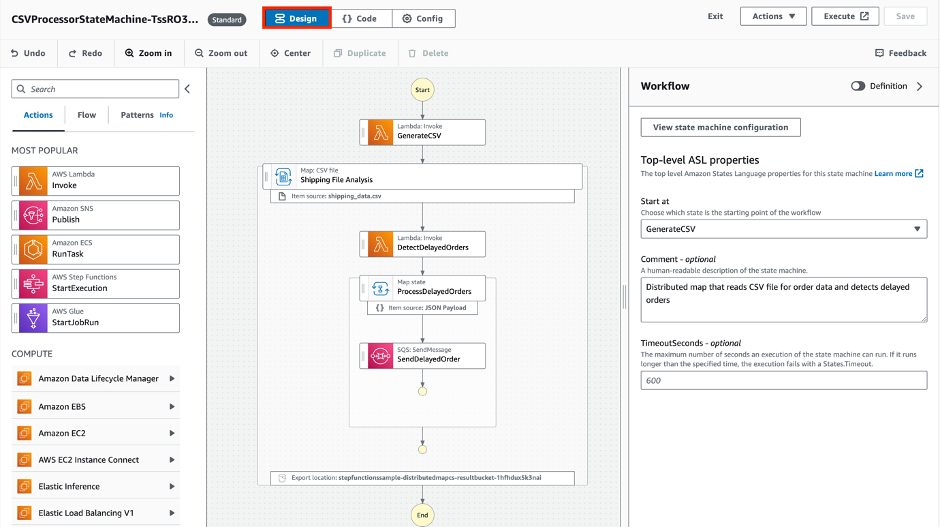941x527 pixels.
Task: Click the Amazon Data Lifecycle Manager icon
Action: pos(24,379)
